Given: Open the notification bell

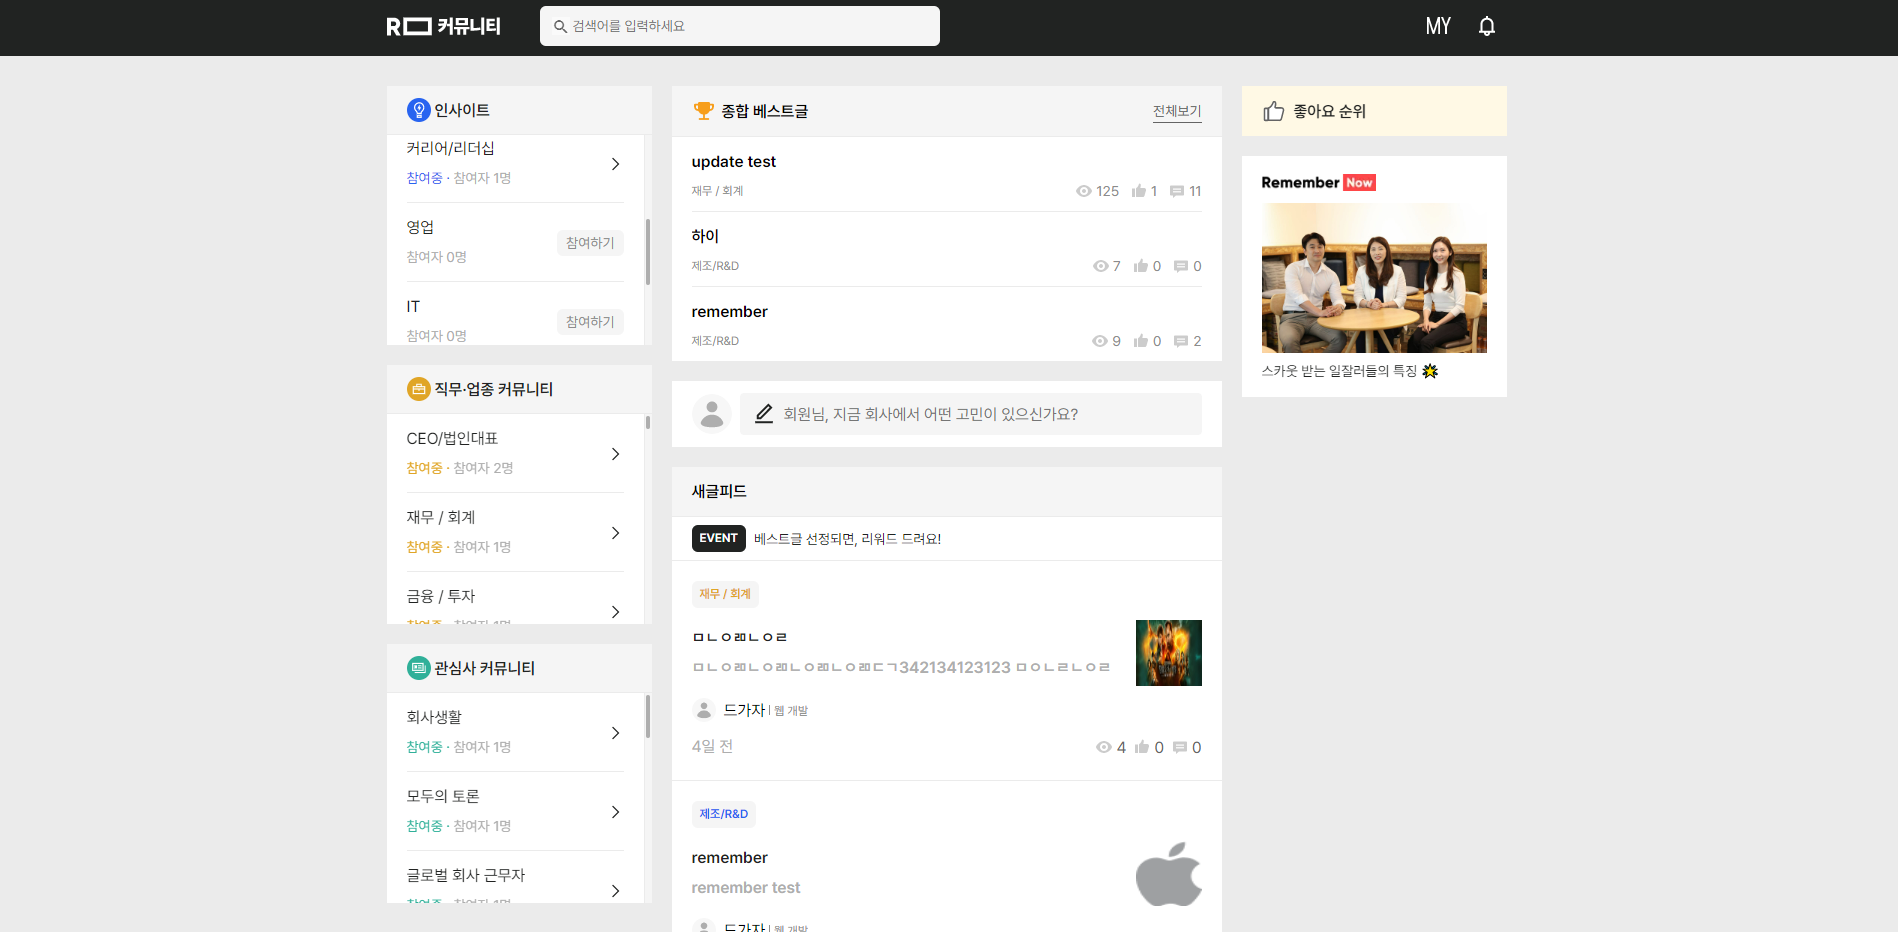Looking at the screenshot, I should click(x=1487, y=26).
